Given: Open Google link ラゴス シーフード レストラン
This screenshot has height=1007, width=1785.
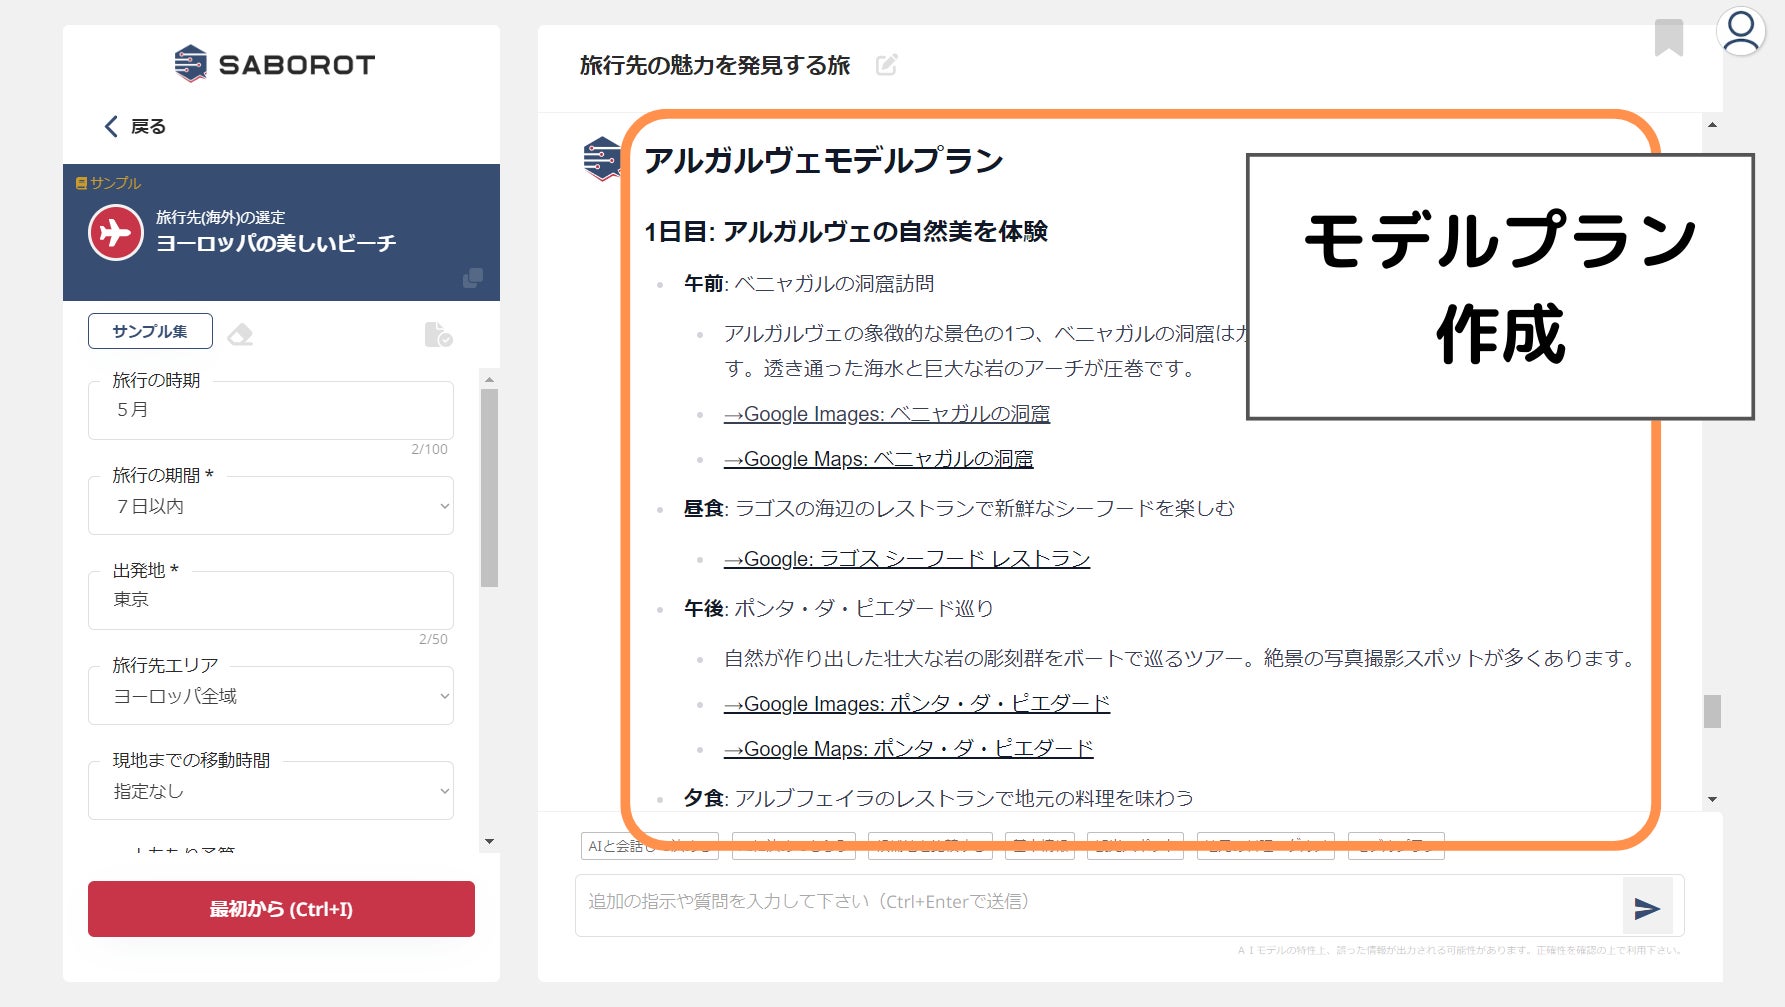Looking at the screenshot, I should (907, 559).
